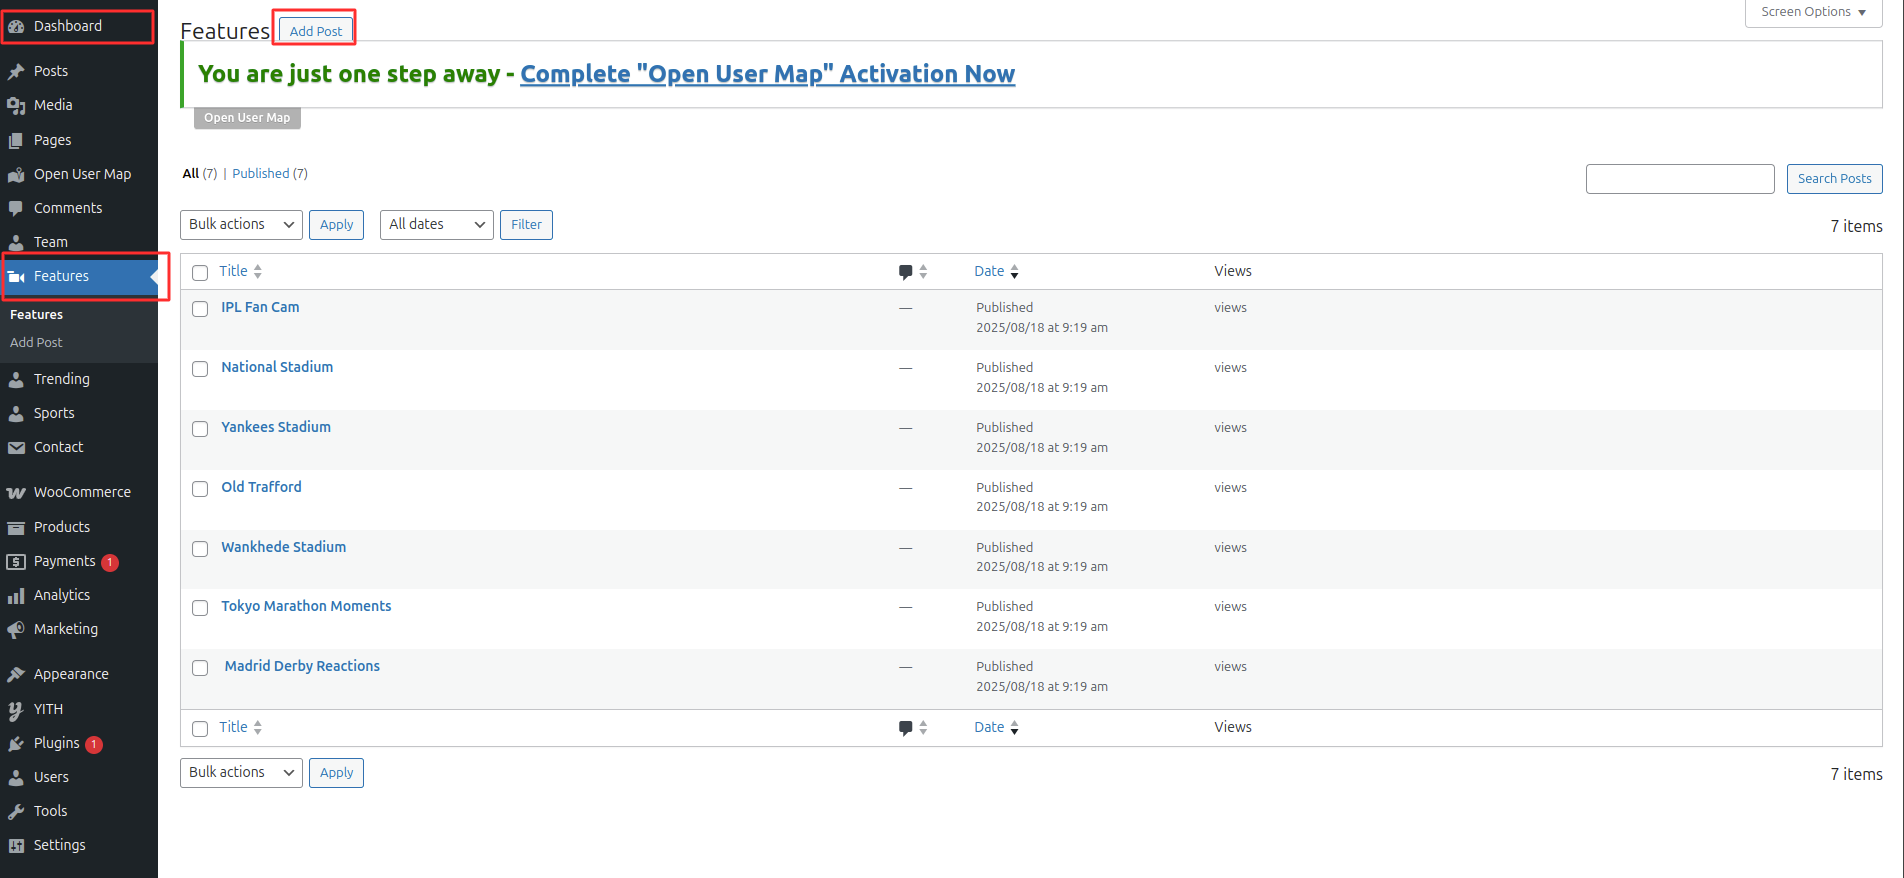Click the Tools wrench icon

coord(16,812)
